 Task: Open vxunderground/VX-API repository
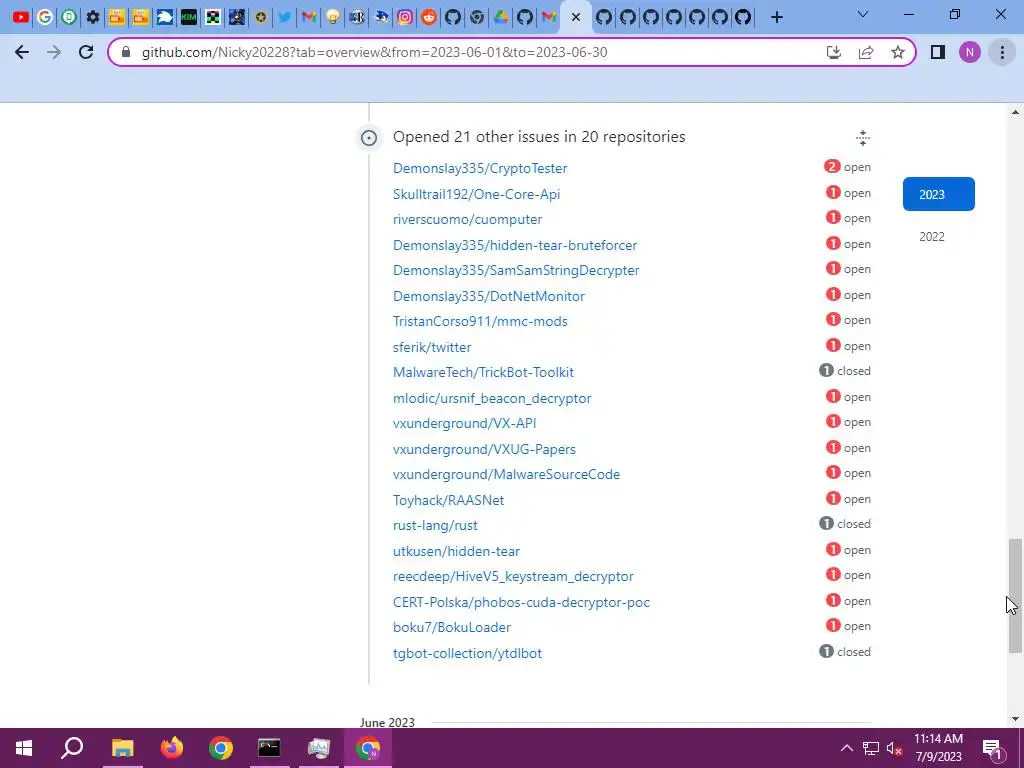[x=465, y=423]
